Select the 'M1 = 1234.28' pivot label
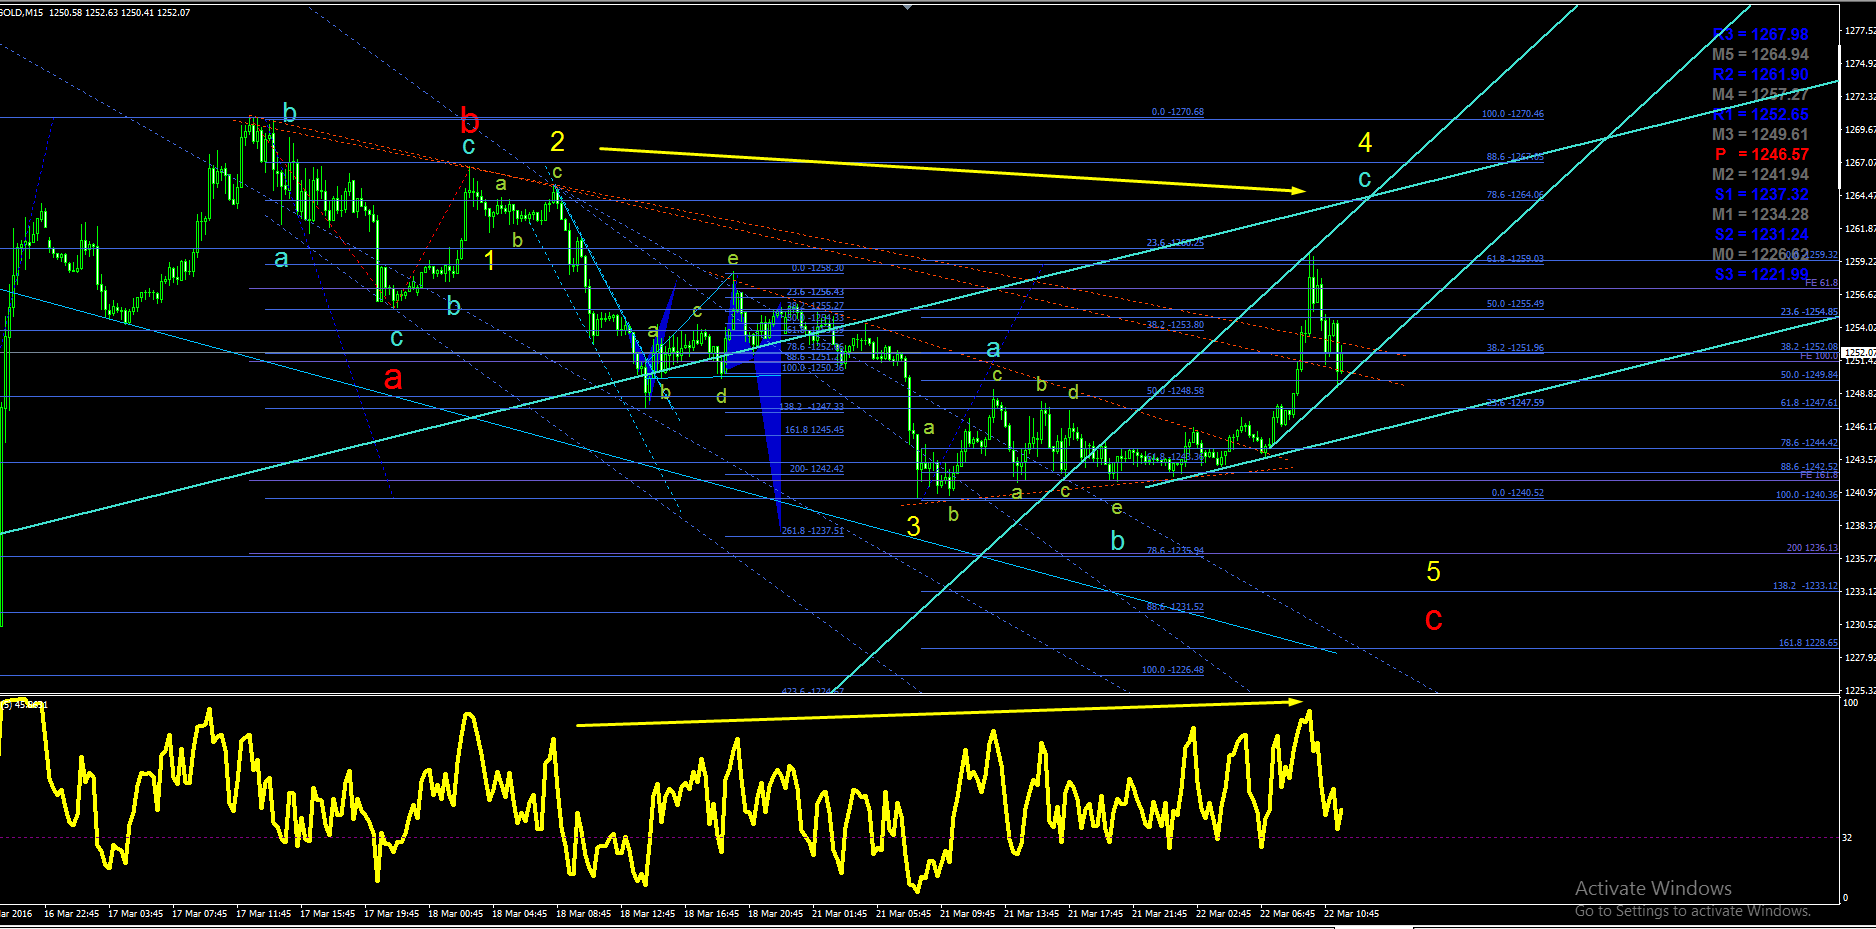Viewport: 1876px width, 929px height. tap(1760, 215)
